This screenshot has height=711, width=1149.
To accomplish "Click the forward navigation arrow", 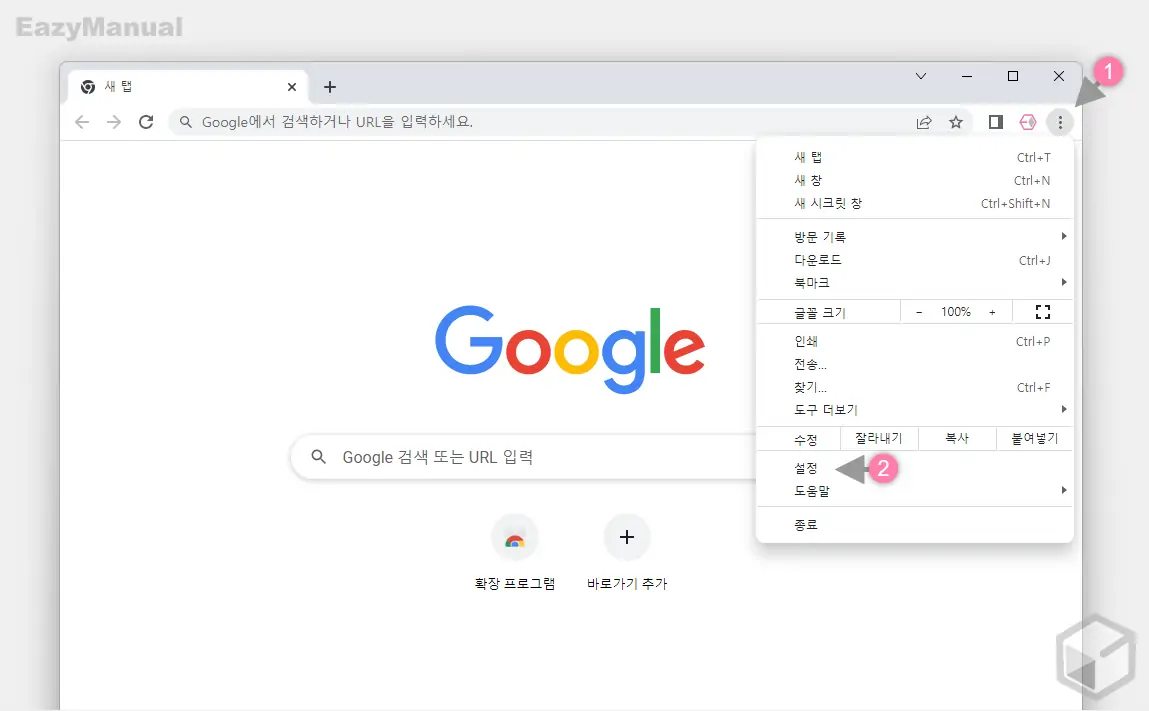I will tap(114, 122).
